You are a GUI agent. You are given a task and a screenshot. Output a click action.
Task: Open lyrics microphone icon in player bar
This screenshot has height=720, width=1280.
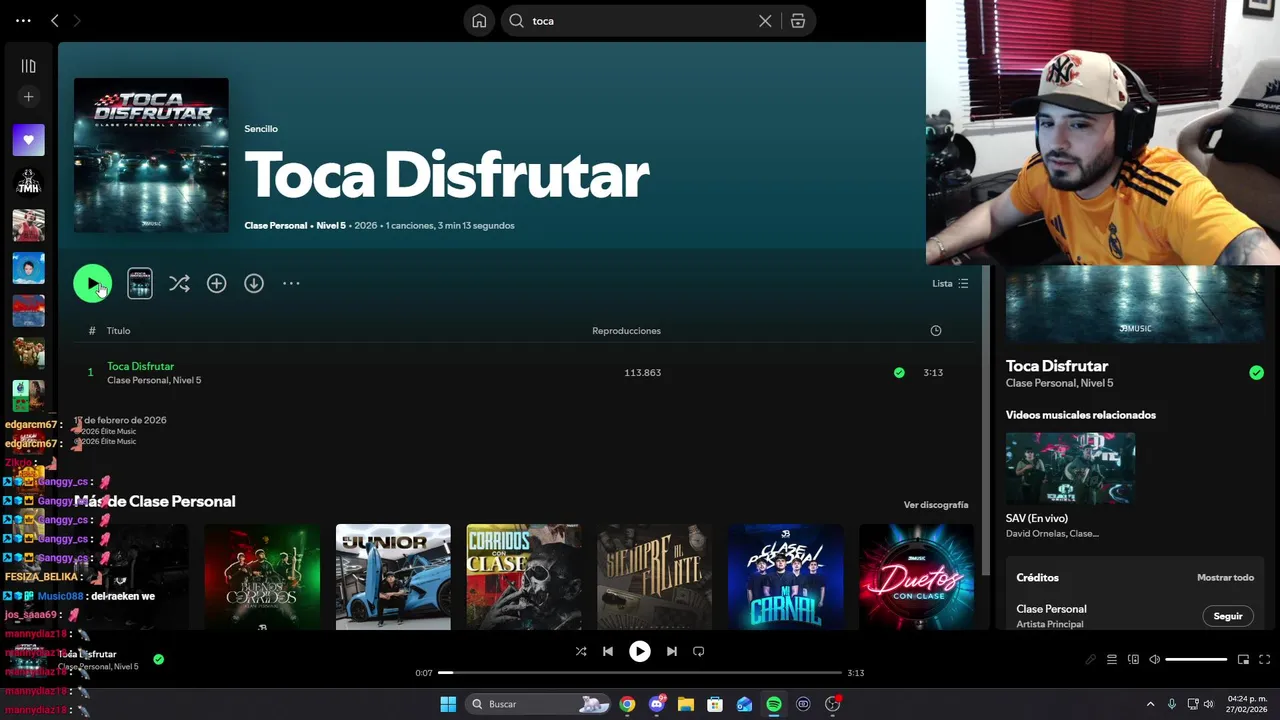[1091, 660]
